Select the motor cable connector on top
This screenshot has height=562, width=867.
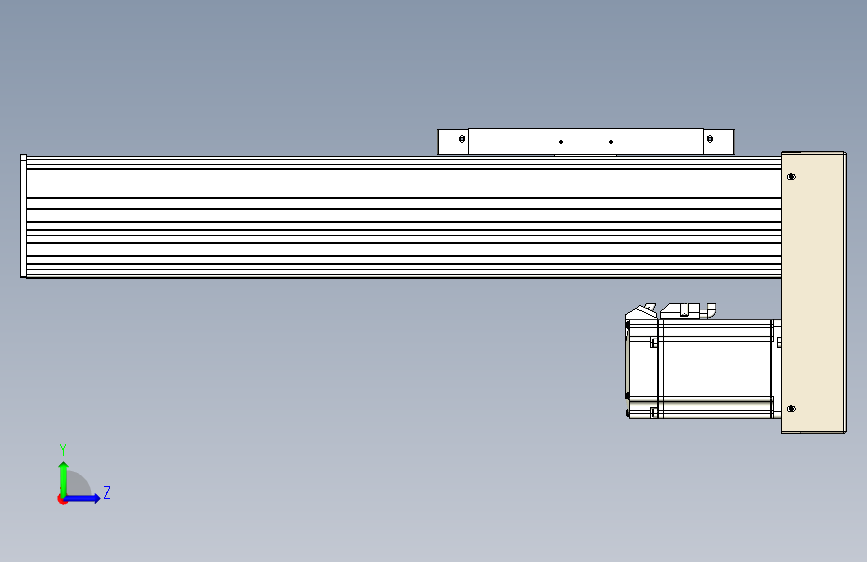688,310
